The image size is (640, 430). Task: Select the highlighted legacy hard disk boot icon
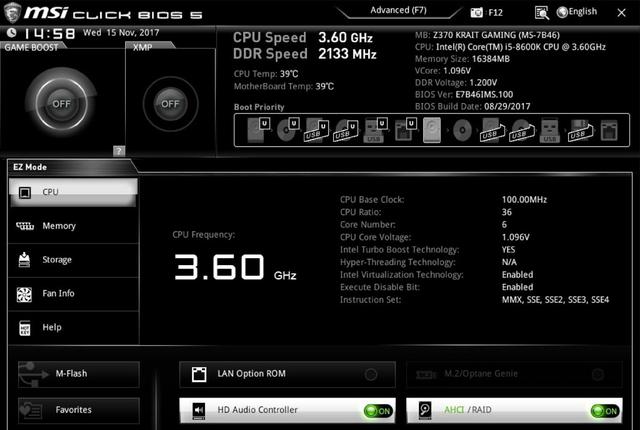432,130
